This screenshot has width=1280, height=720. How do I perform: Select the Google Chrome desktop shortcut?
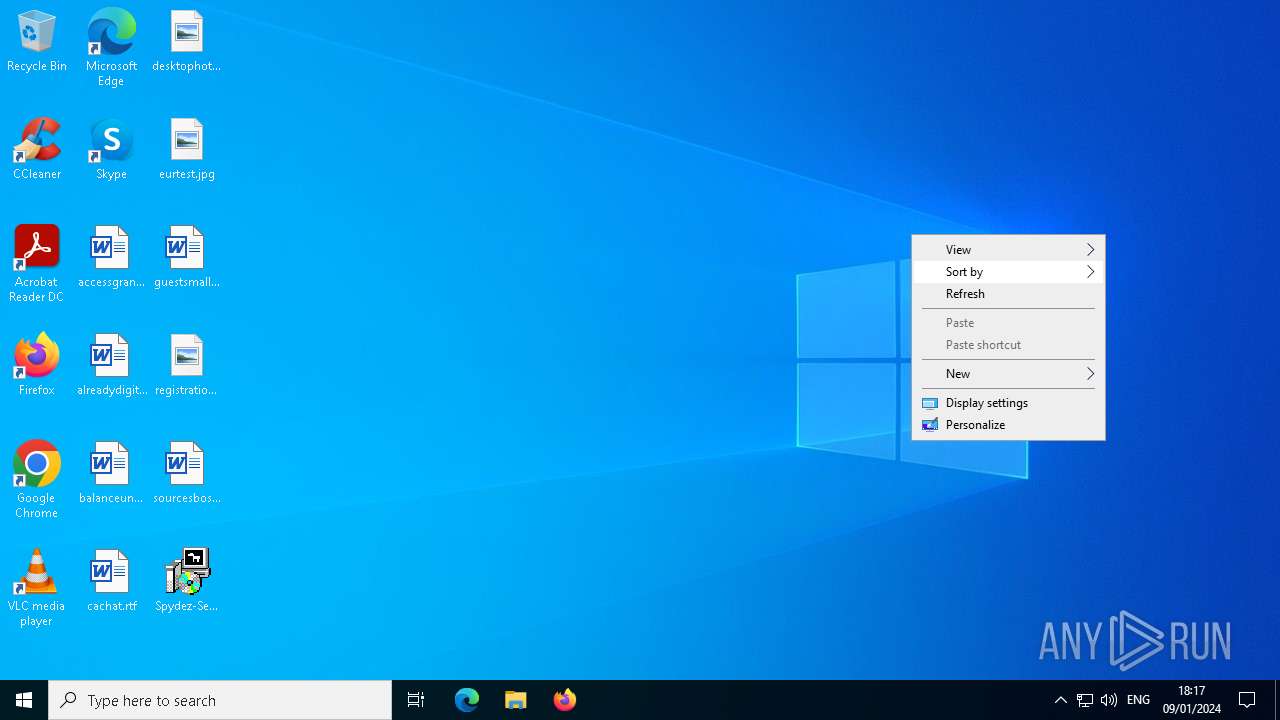pyautogui.click(x=37, y=480)
